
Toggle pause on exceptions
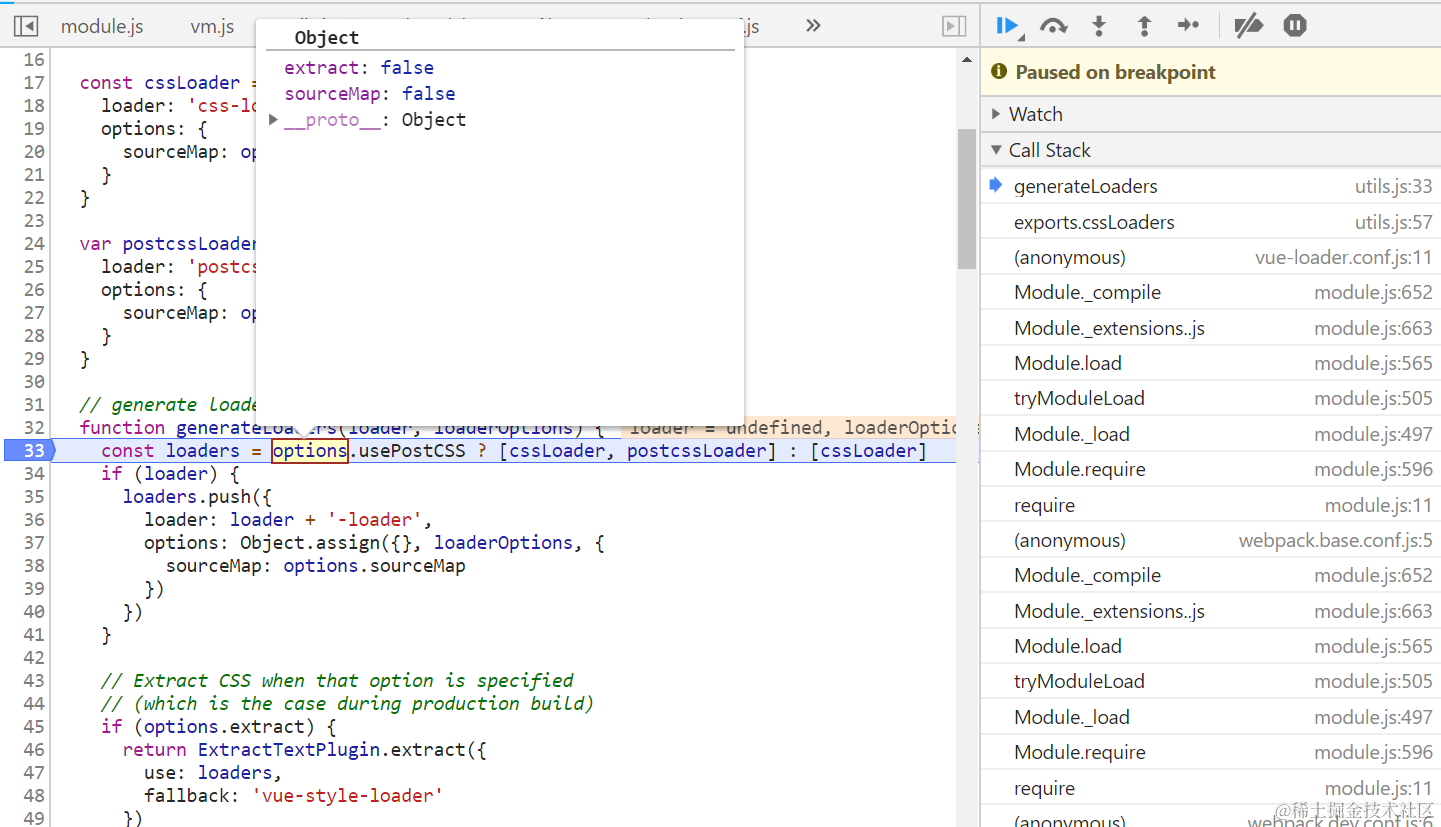(1295, 26)
